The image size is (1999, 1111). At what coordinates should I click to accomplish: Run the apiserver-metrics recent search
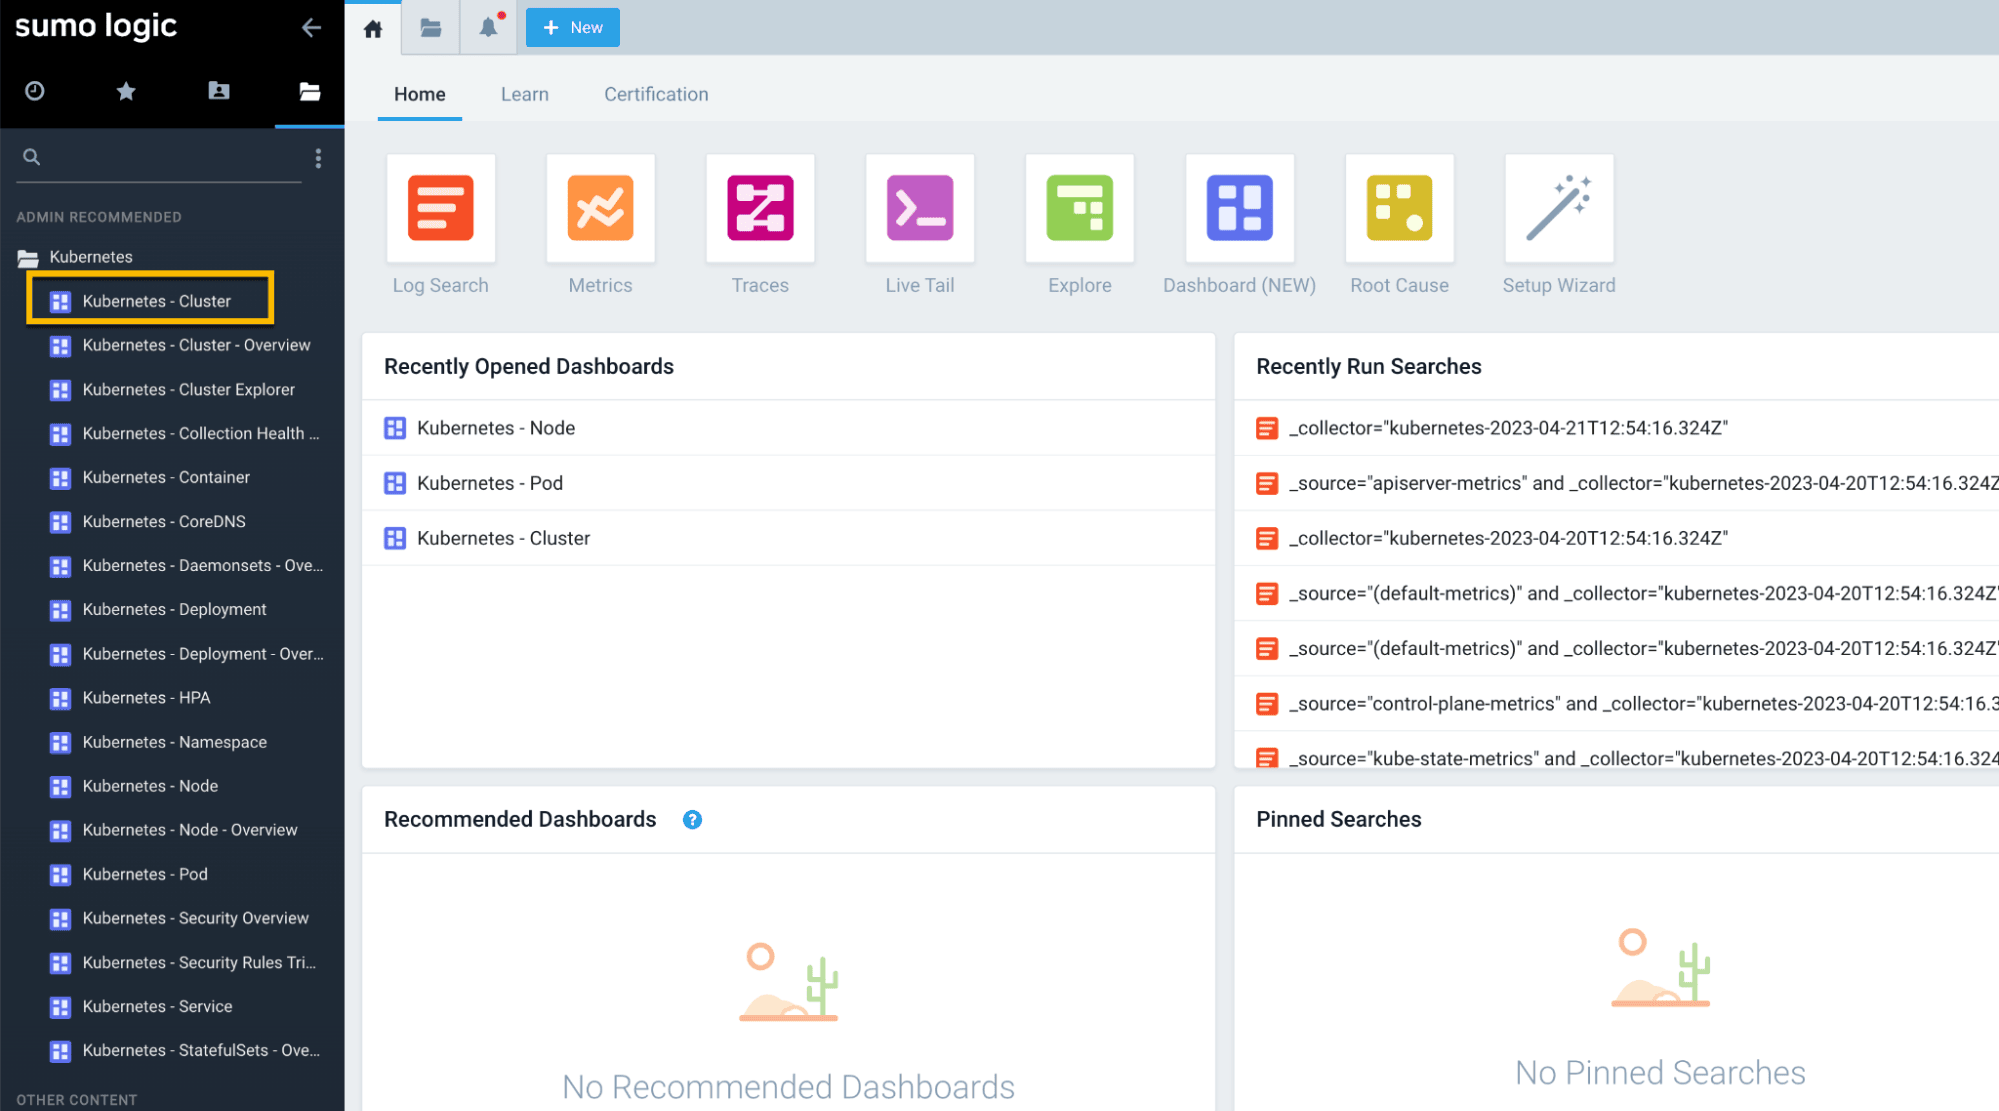click(x=1616, y=483)
